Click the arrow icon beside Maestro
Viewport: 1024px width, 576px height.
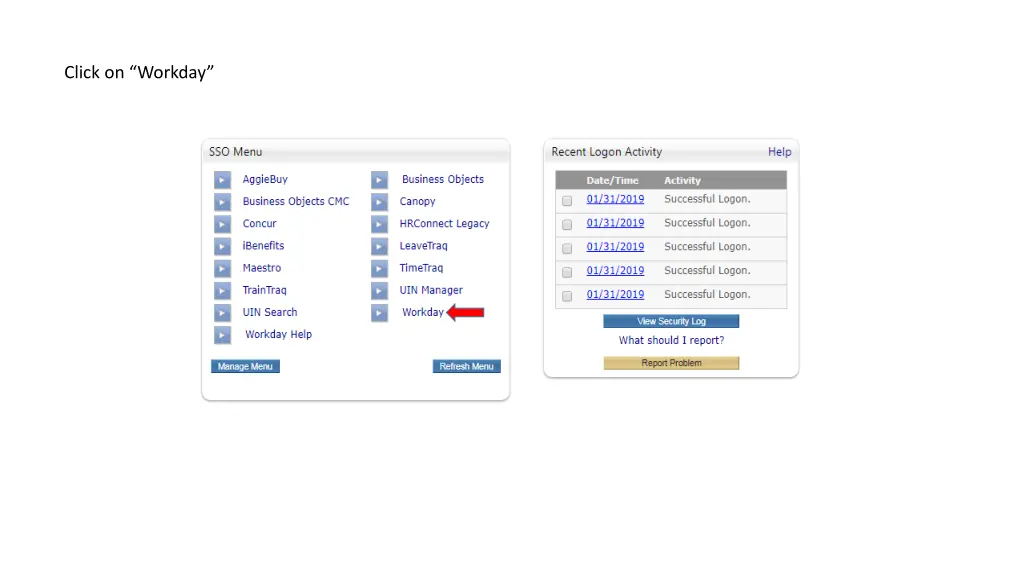pos(222,268)
